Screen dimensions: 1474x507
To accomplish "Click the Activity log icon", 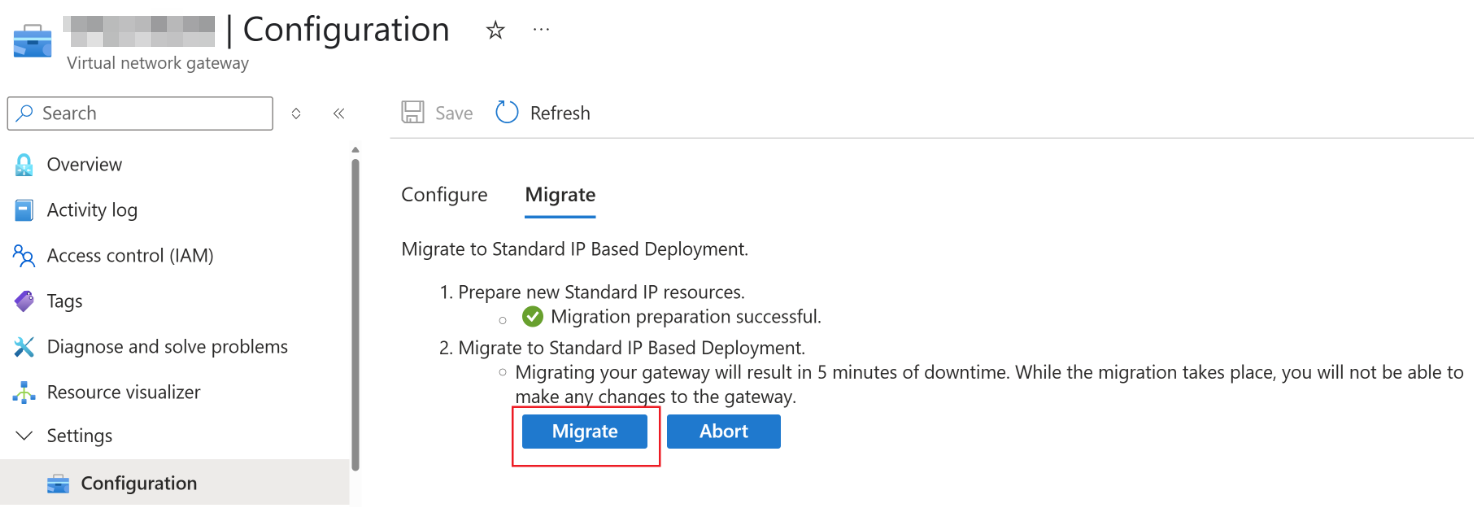I will click(24, 210).
